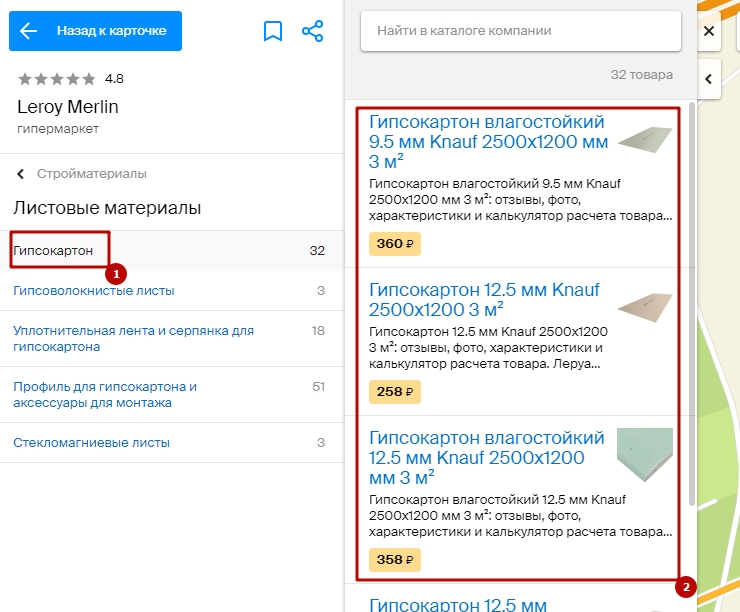Viewport: 740px width, 612px height.
Task: Select the Гипсокартон category
Action: pyautogui.click(x=54, y=250)
